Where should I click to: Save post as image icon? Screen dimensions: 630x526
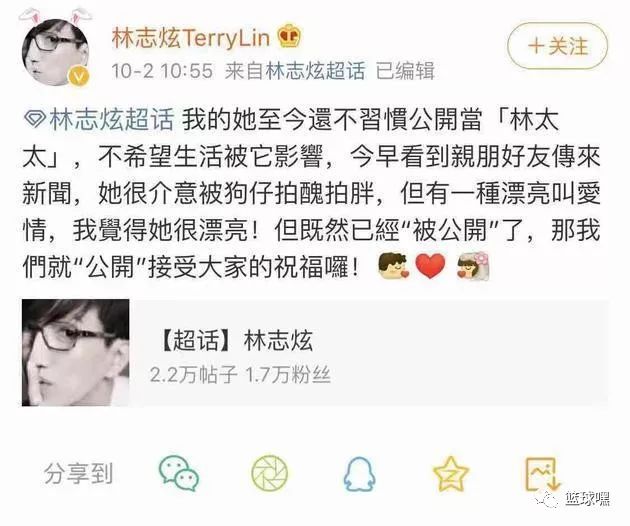coord(543,474)
